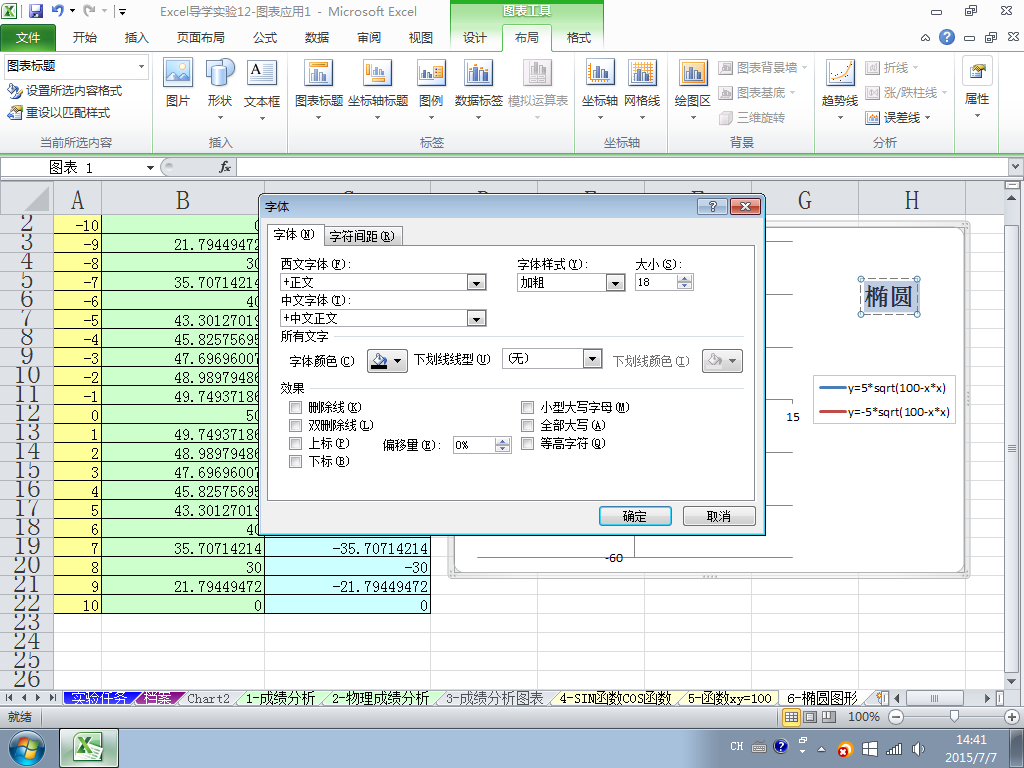Click the zoom out minus button
The height and width of the screenshot is (768, 1024).
[x=896, y=716]
